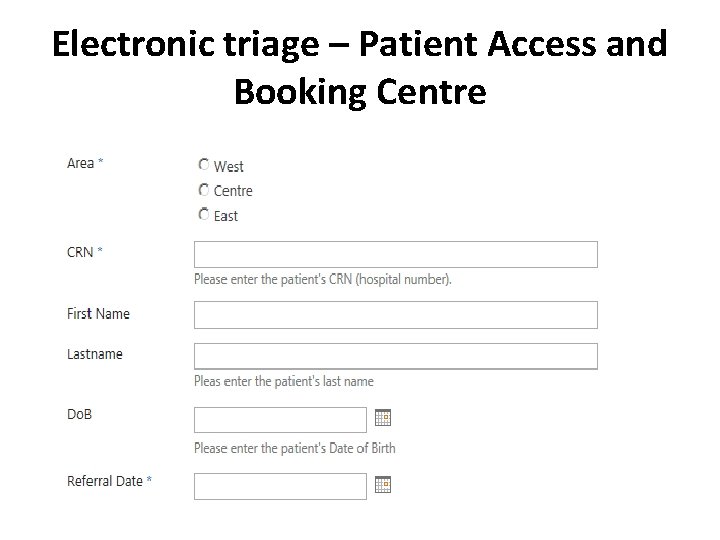Focus the First Name input box
The image size is (720, 540).
point(395,315)
